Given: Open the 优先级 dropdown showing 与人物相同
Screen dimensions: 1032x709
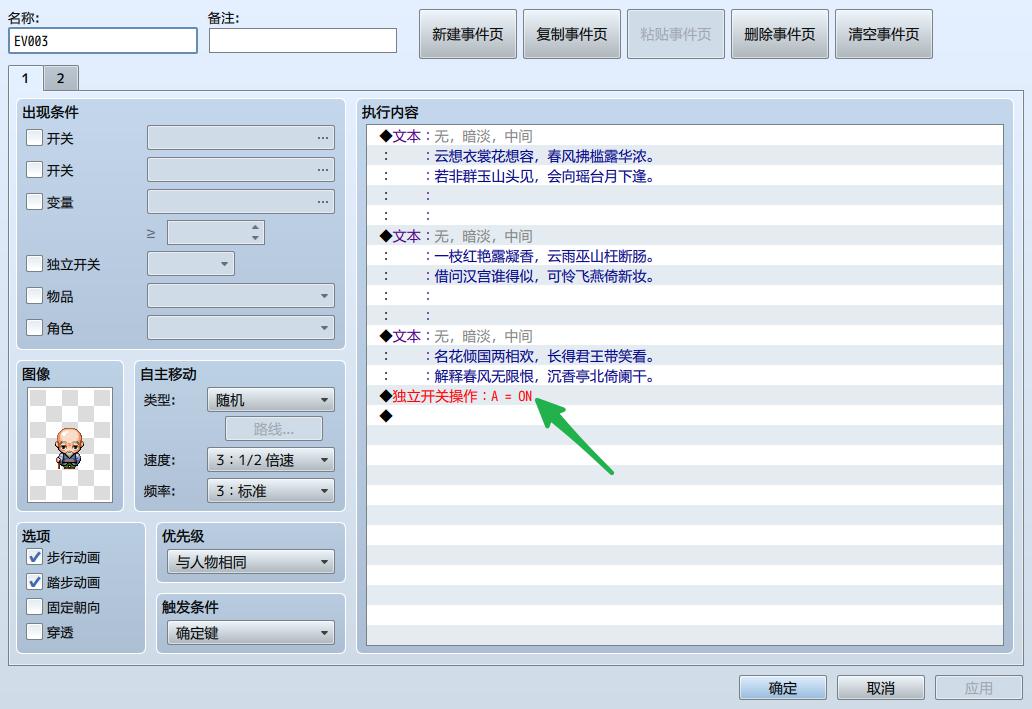Looking at the screenshot, I should (x=251, y=562).
